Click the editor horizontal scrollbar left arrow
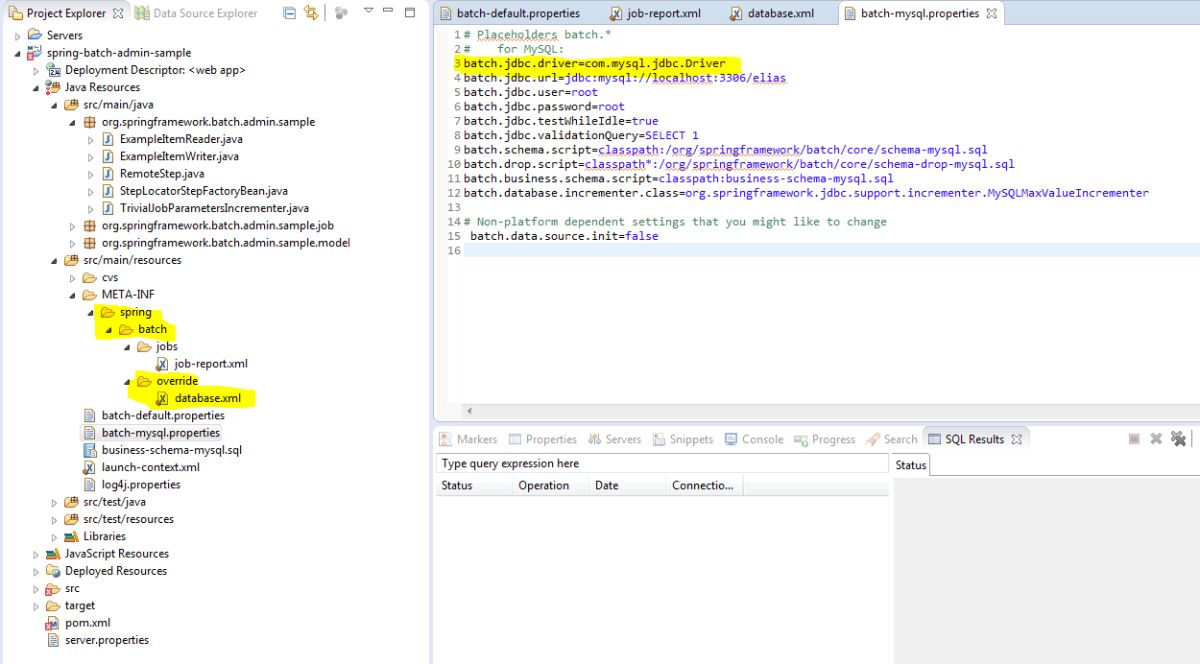Viewport: 1200px width, 664px height. click(469, 411)
